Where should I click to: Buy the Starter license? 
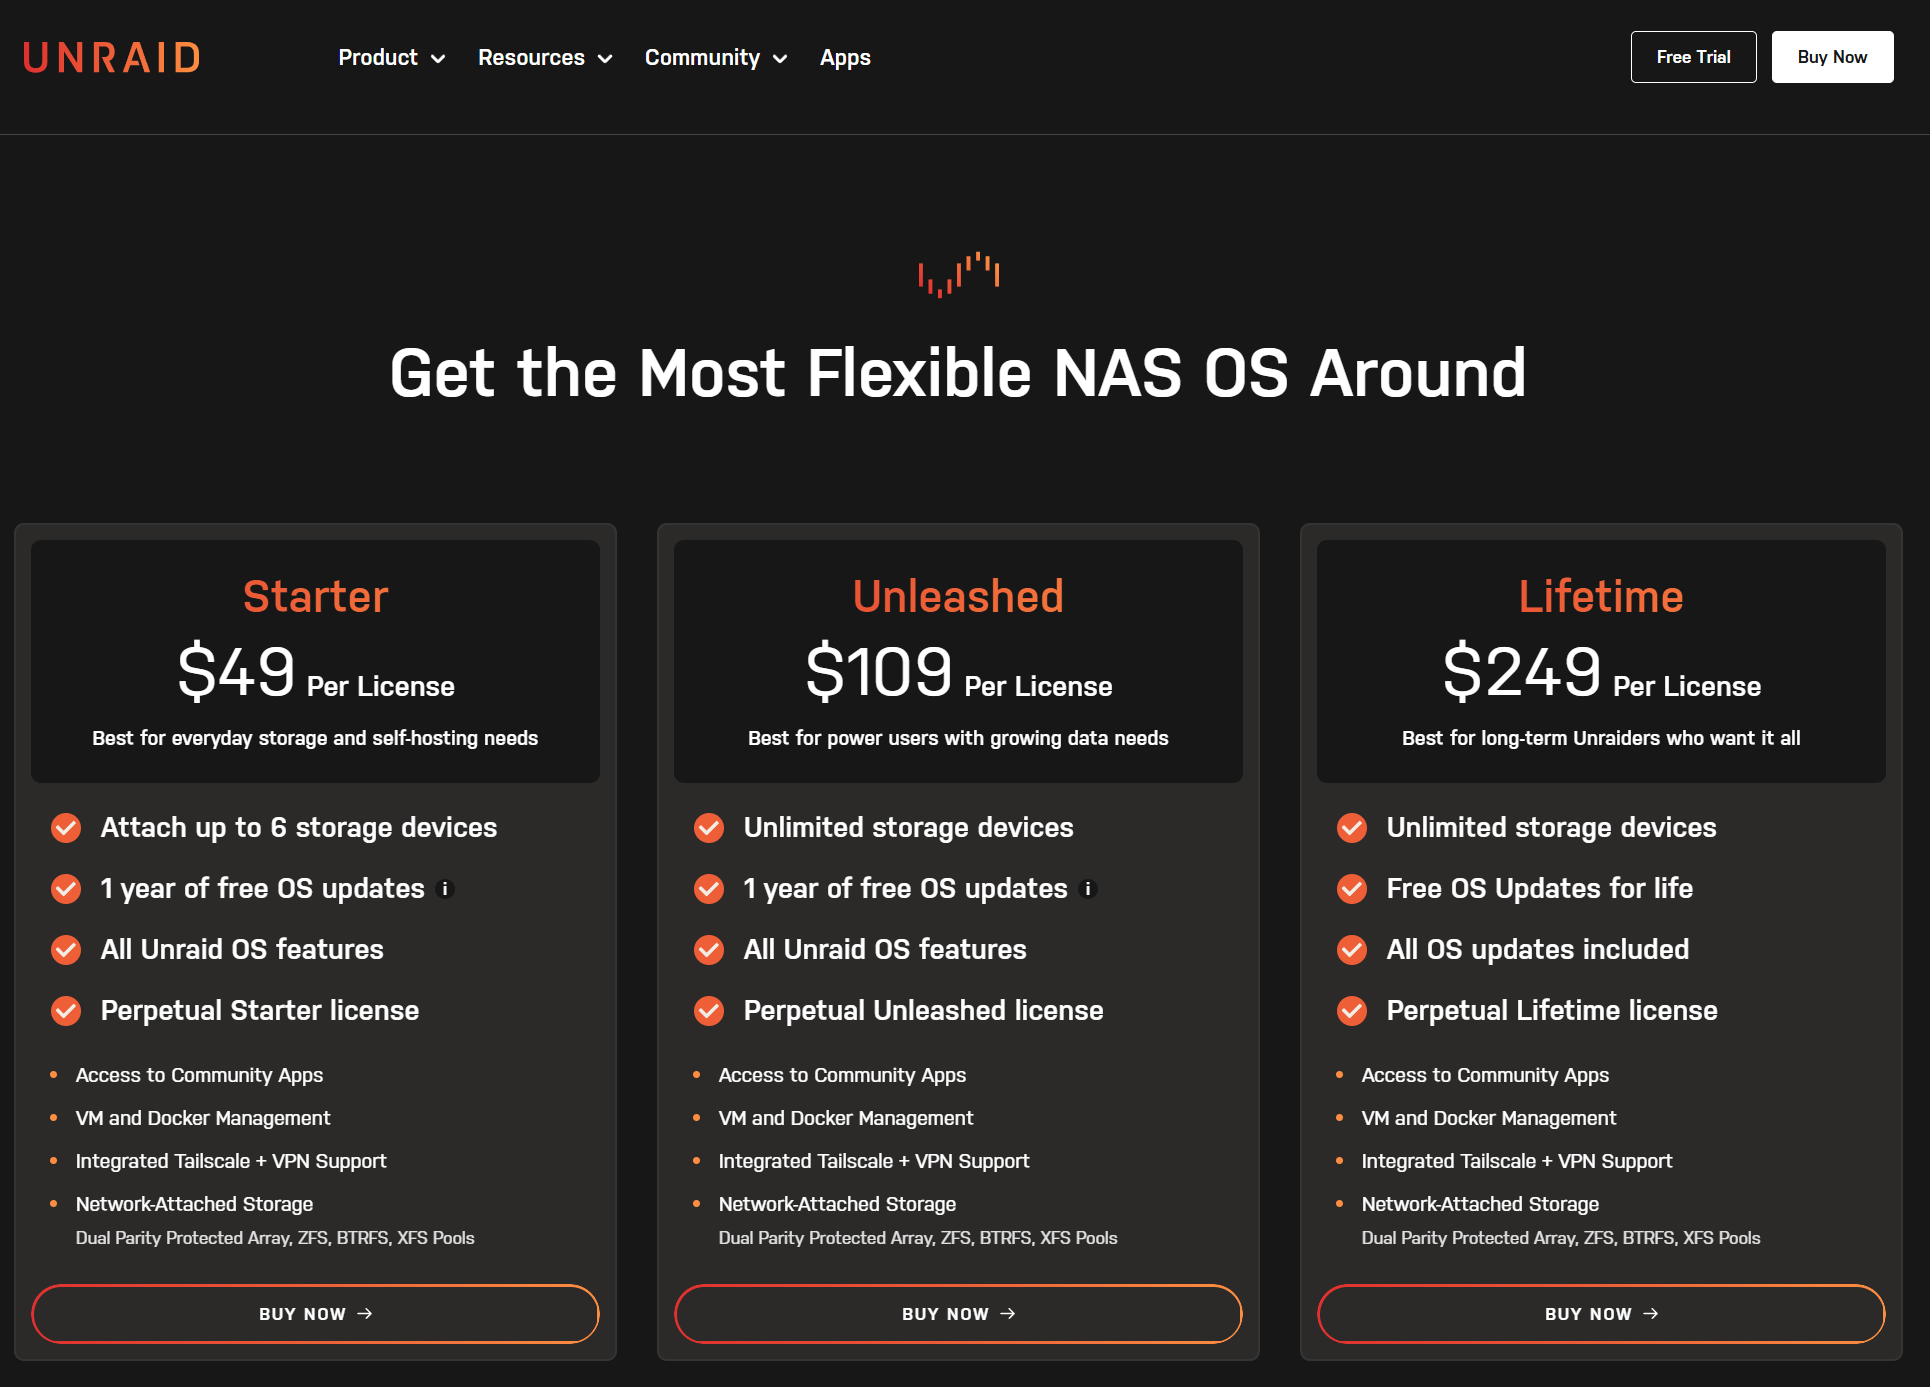pos(315,1314)
